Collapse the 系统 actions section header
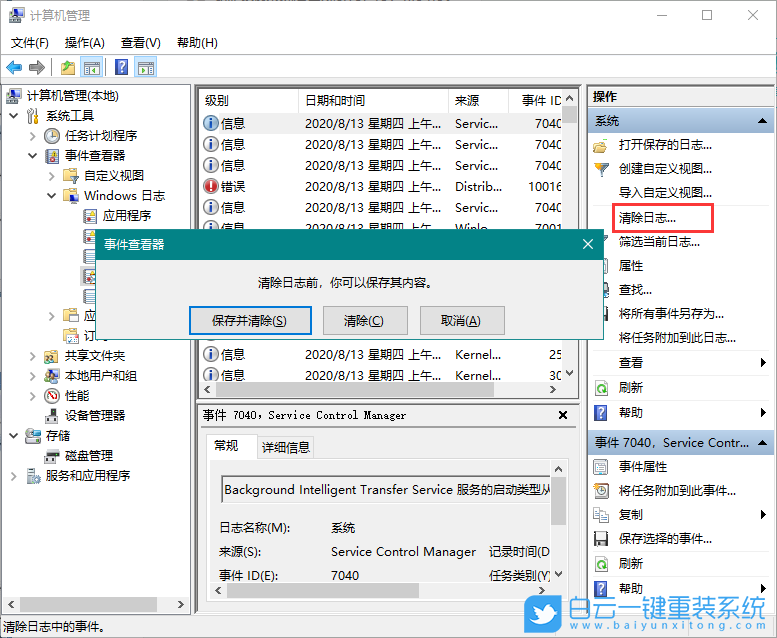 (x=680, y=121)
